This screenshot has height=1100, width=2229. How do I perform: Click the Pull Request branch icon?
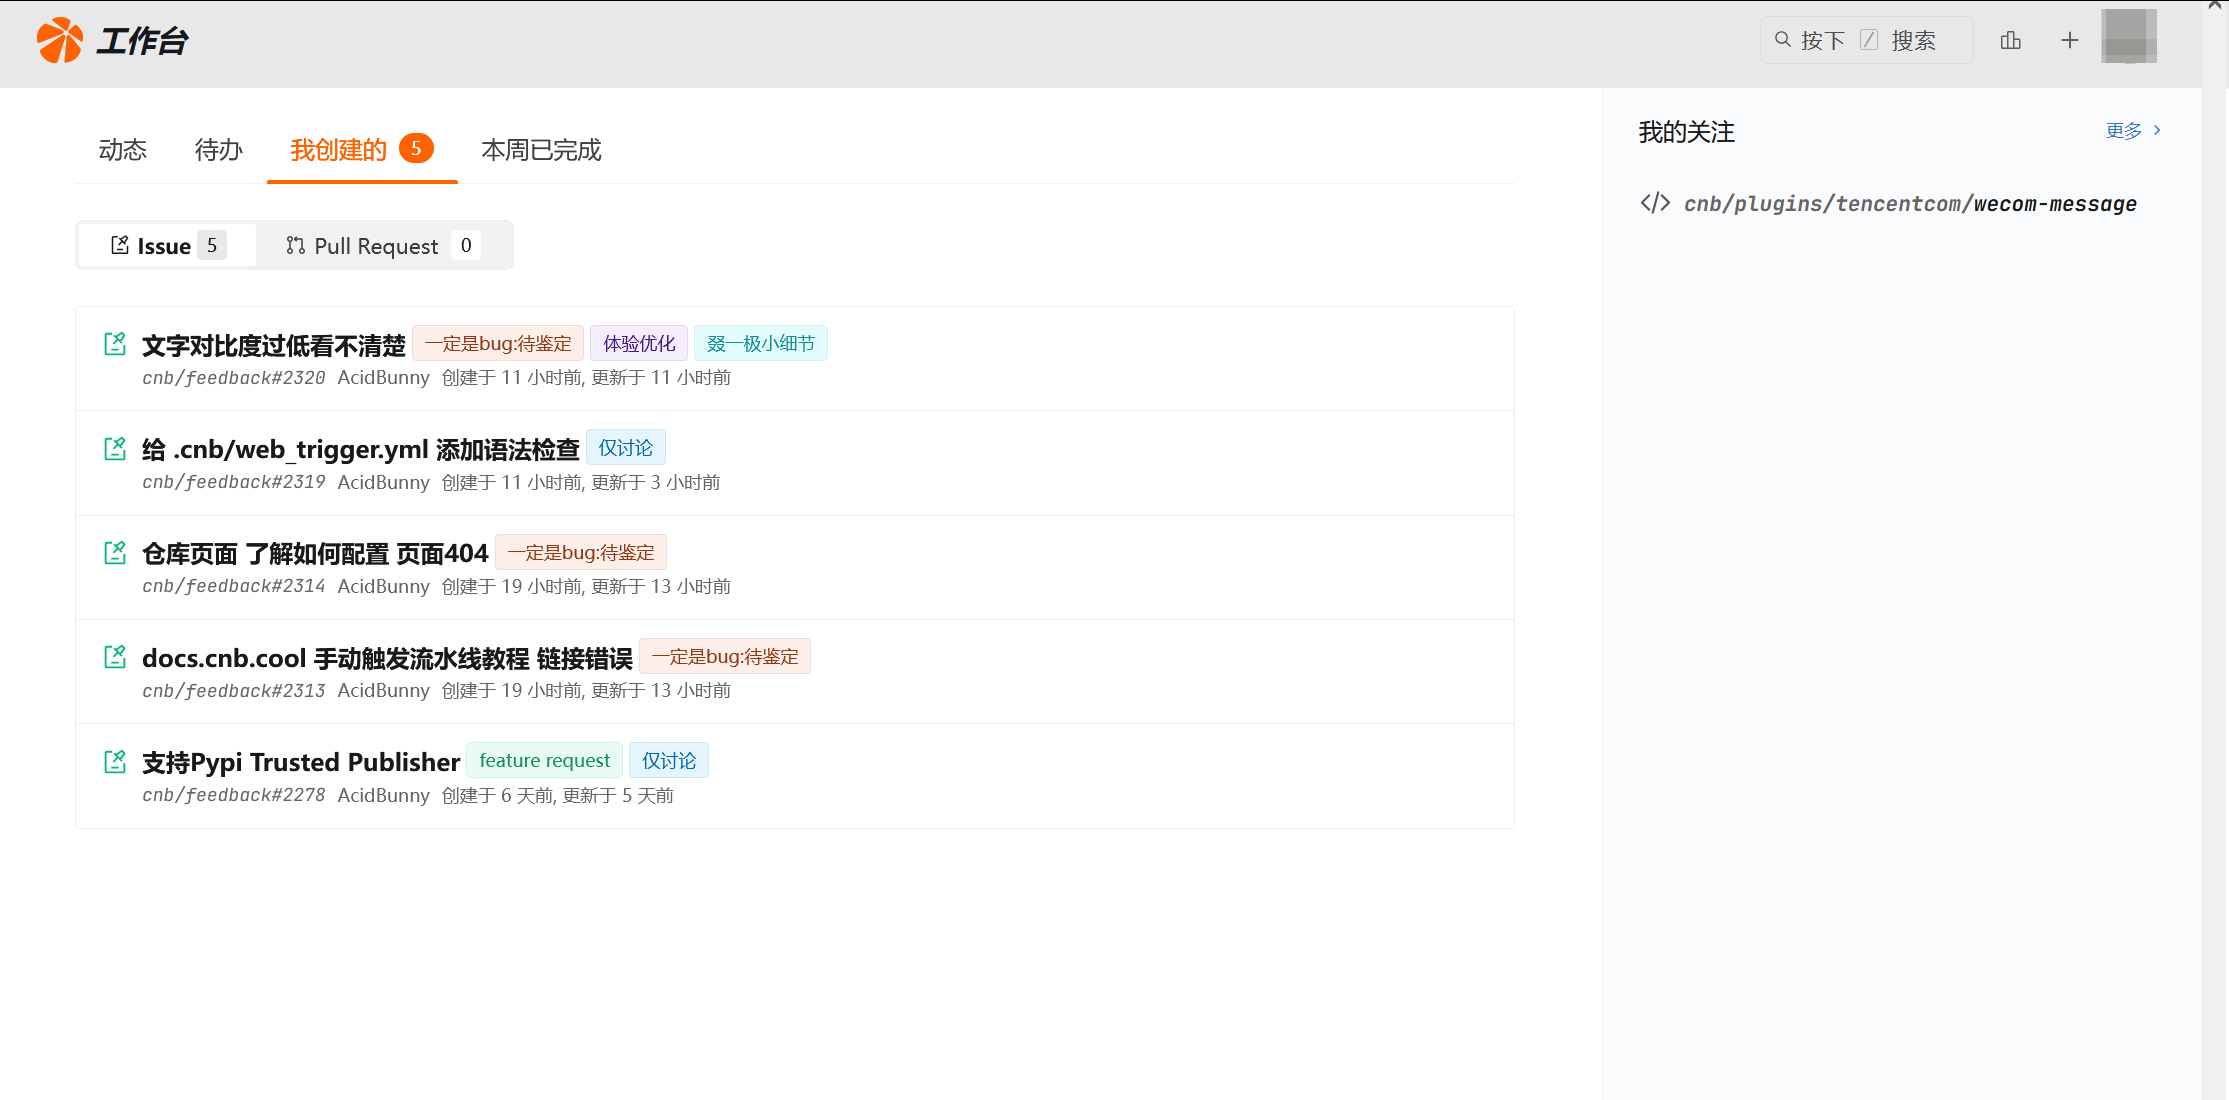295,245
